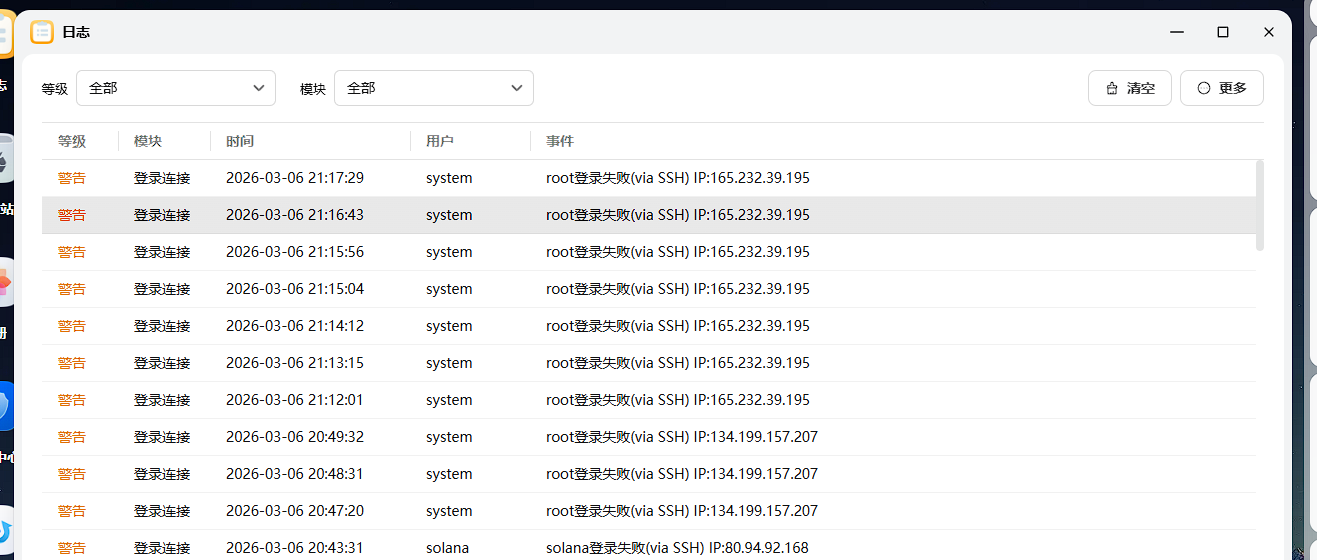
Task: Click the solana登录失败 event from IP 80.94.92.168
Action: click(x=677, y=548)
